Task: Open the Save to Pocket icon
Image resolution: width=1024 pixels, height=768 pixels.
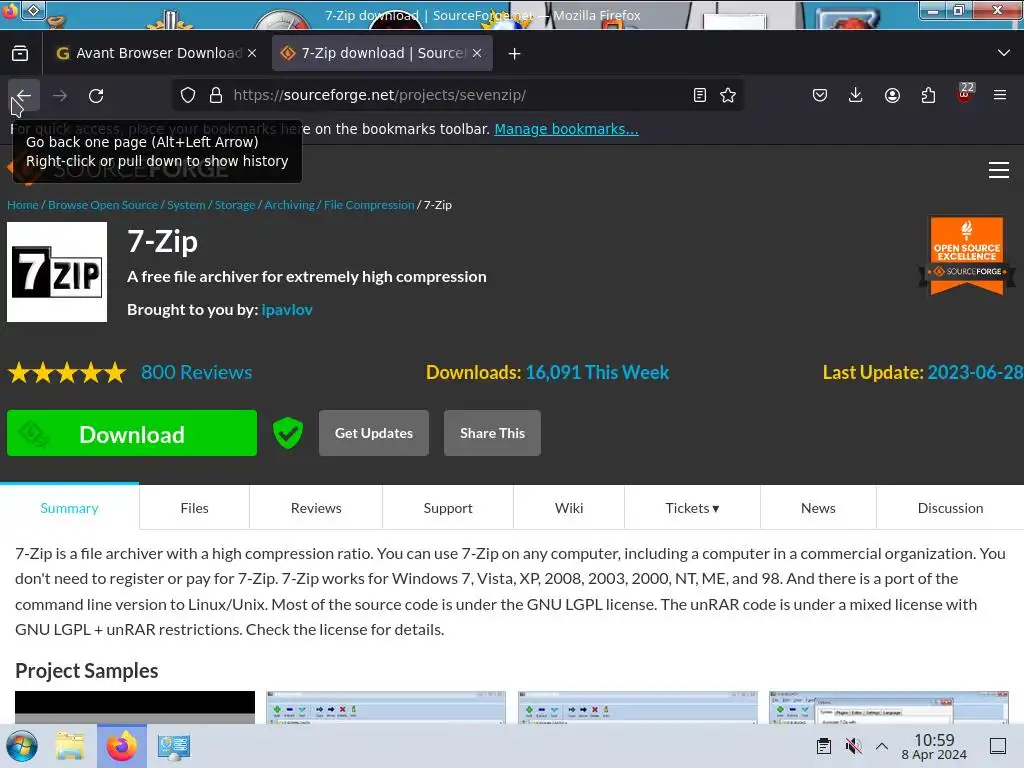Action: tap(820, 95)
